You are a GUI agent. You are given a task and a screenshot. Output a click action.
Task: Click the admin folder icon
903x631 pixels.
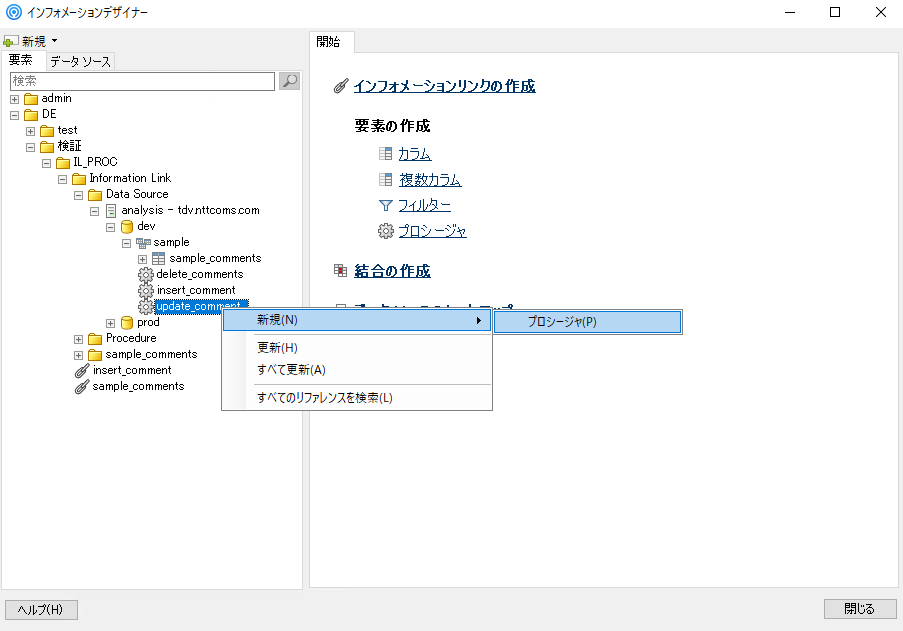tap(31, 99)
